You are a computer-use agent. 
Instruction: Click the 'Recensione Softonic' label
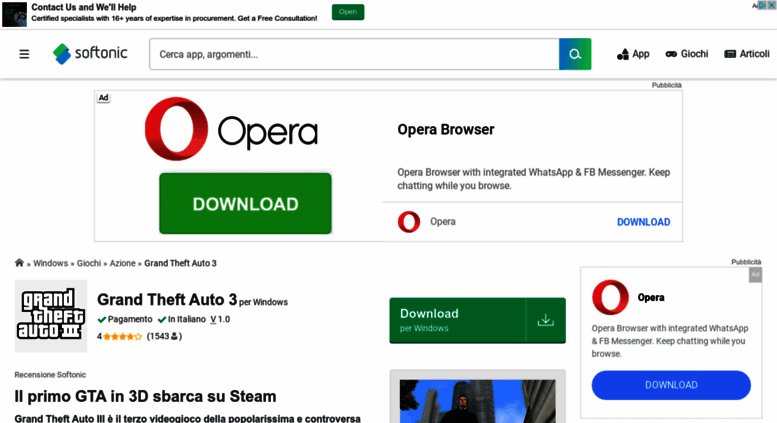[50, 374]
